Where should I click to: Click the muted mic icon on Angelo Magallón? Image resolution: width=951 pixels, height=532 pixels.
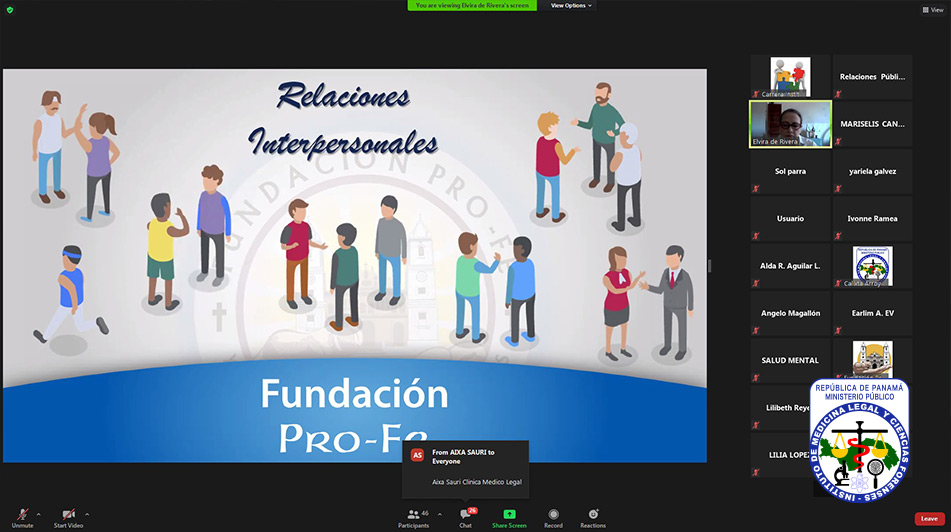click(x=756, y=331)
